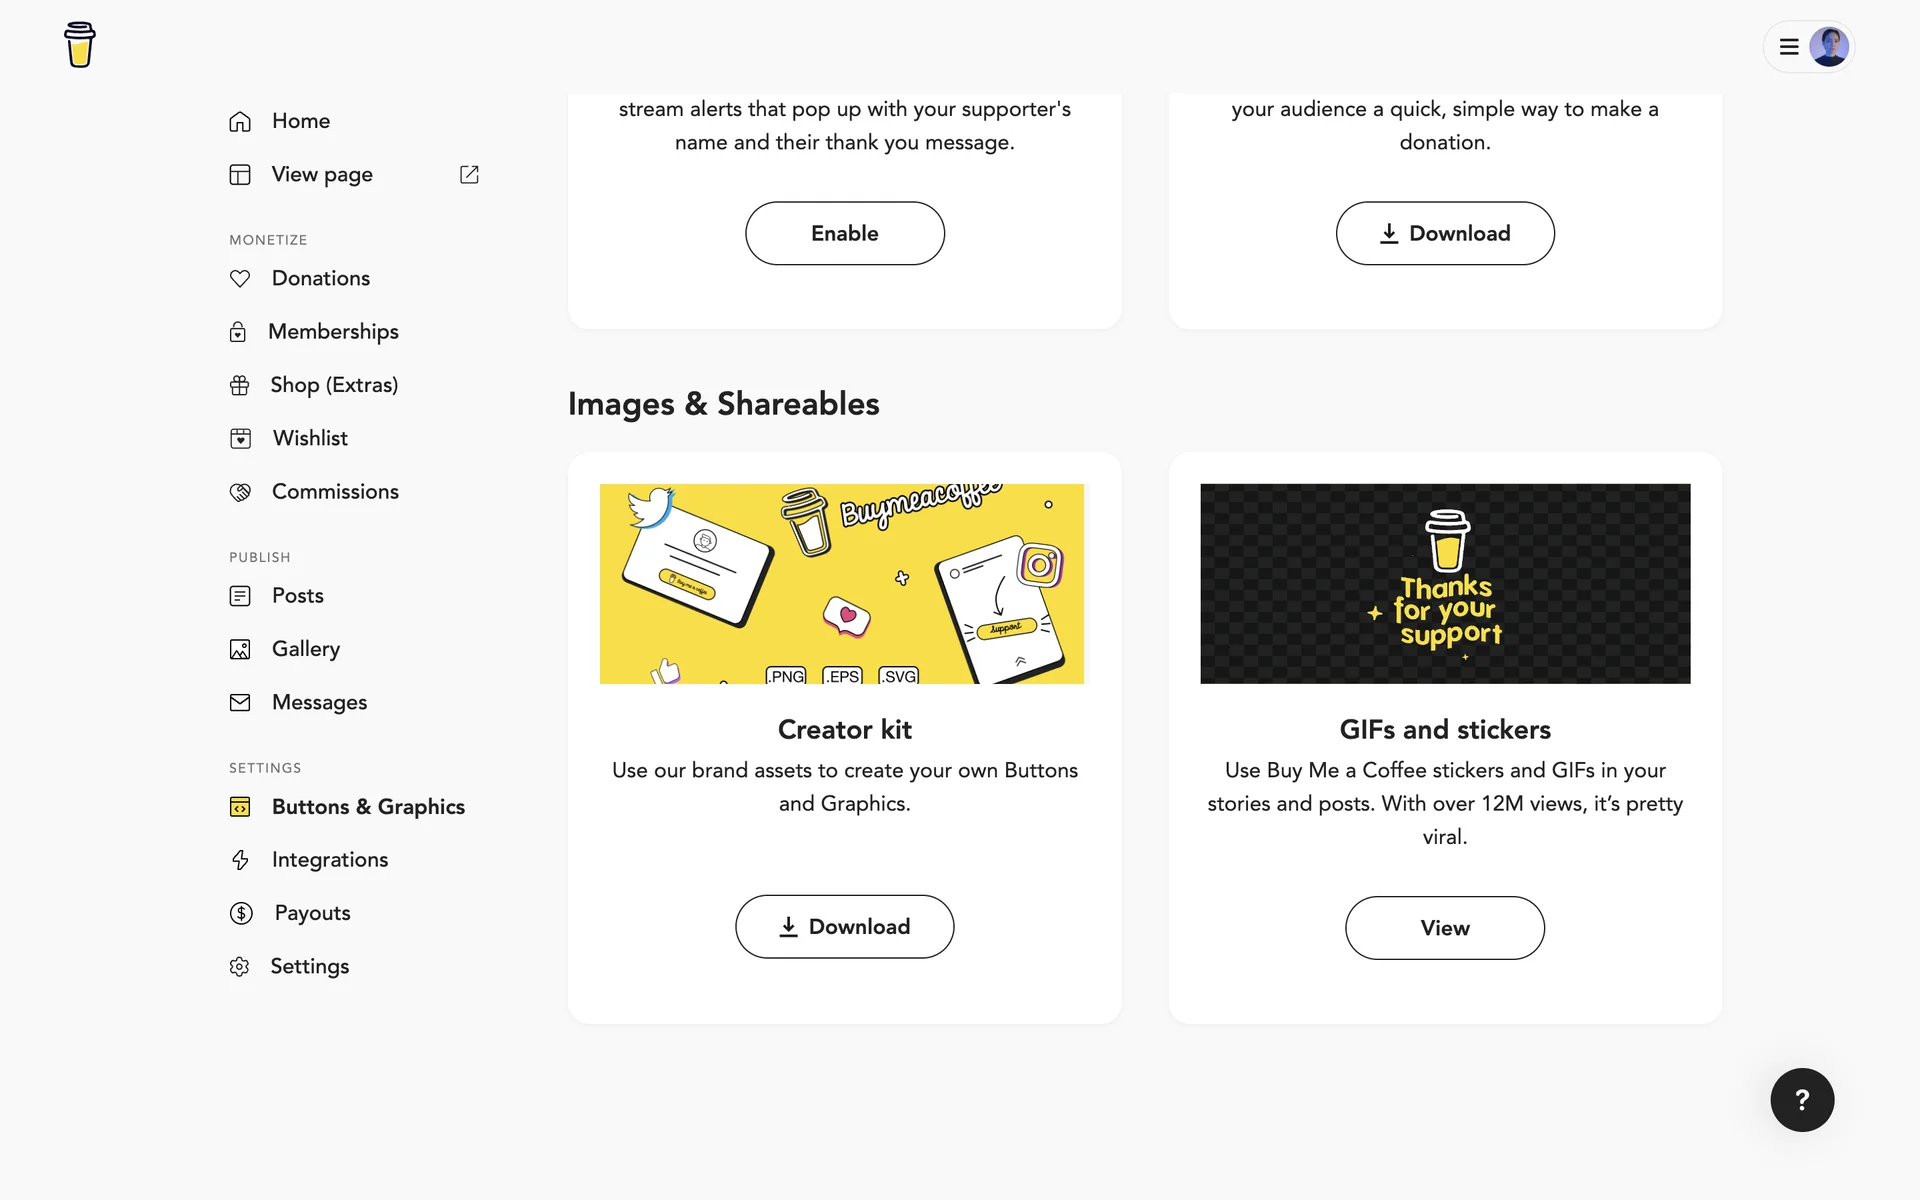The height and width of the screenshot is (1200, 1920).
Task: Click the Thanks for your support preview
Action: click(x=1445, y=584)
